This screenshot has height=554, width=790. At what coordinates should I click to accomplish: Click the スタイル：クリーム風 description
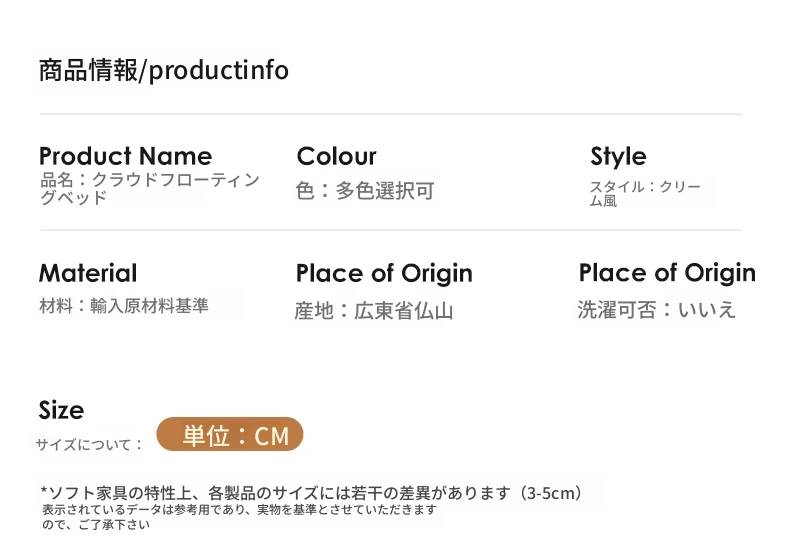(x=644, y=193)
